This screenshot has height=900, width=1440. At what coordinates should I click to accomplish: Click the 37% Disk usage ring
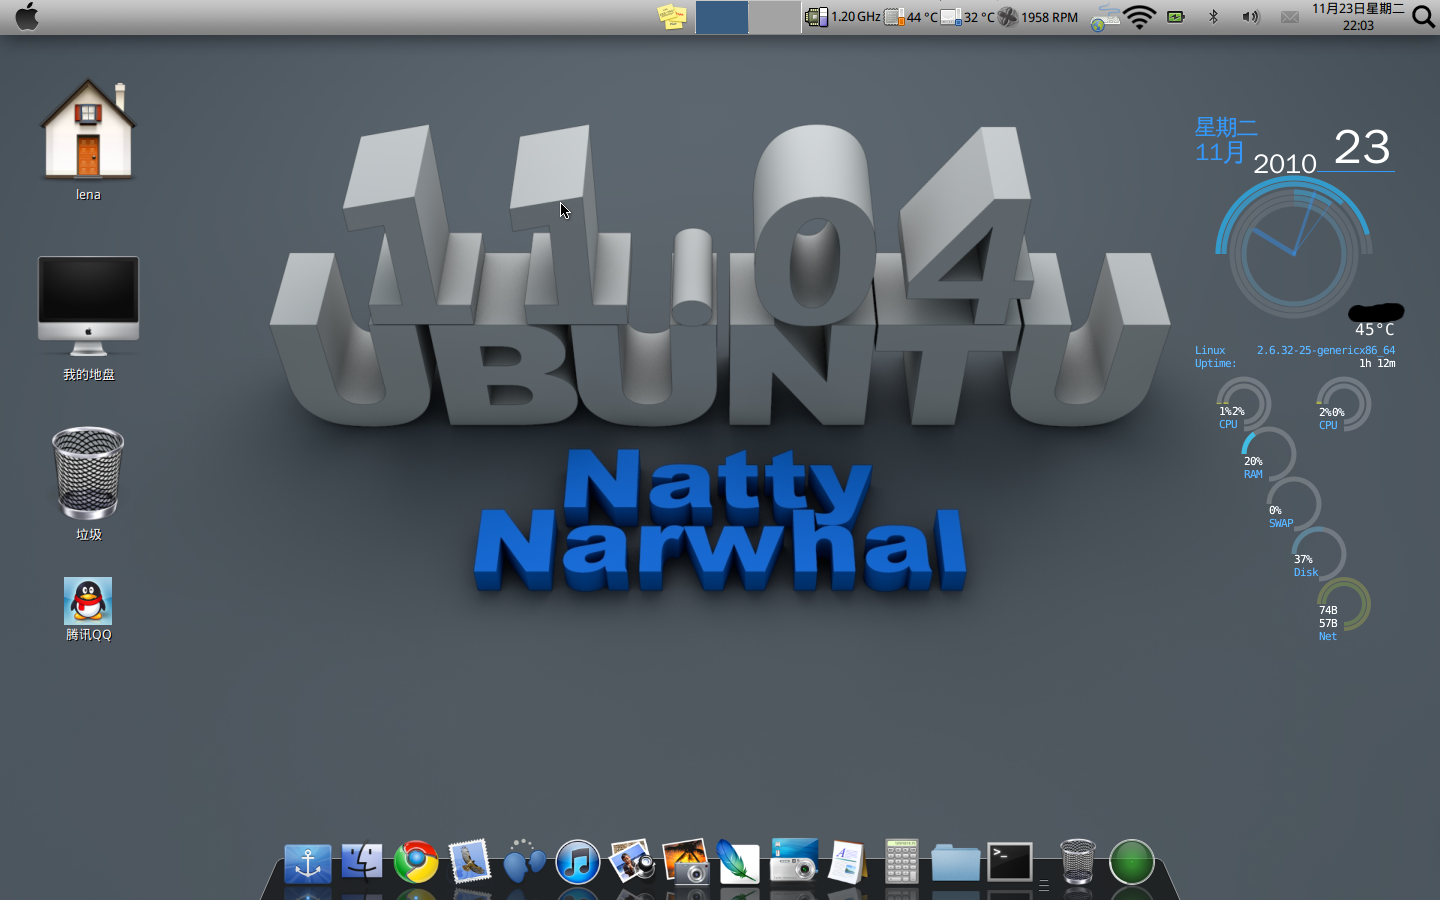(x=1317, y=555)
